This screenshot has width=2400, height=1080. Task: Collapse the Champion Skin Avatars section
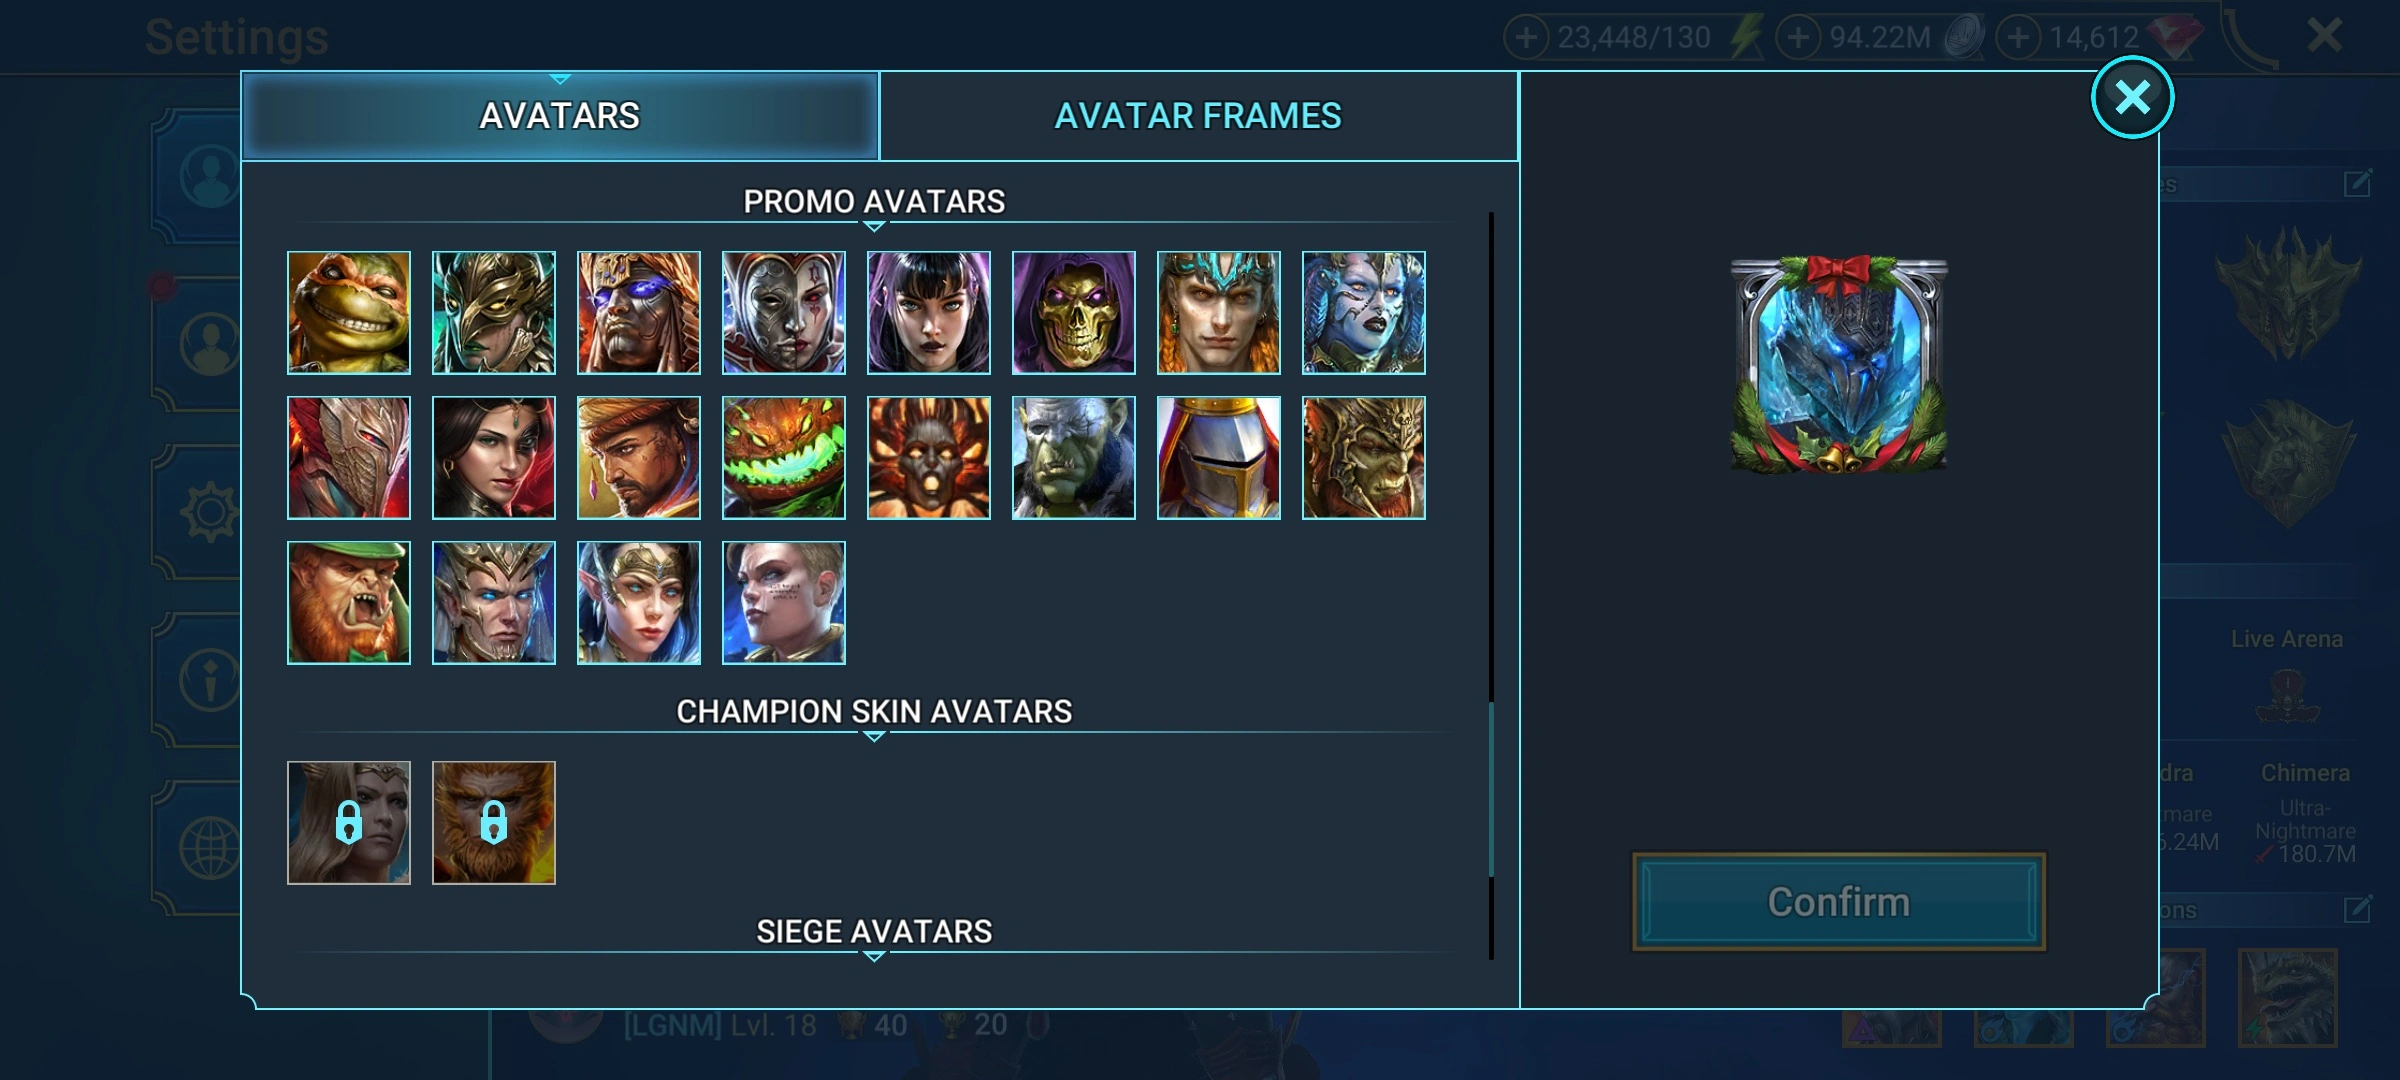click(873, 713)
